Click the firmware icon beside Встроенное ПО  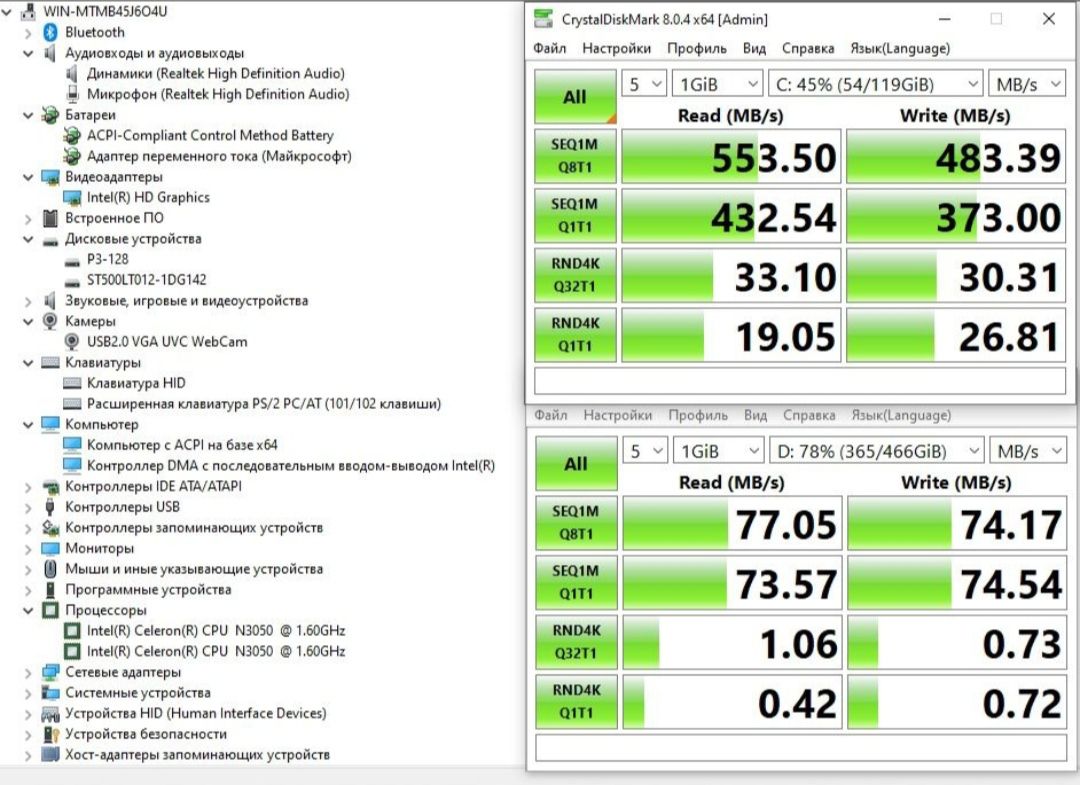pos(50,218)
